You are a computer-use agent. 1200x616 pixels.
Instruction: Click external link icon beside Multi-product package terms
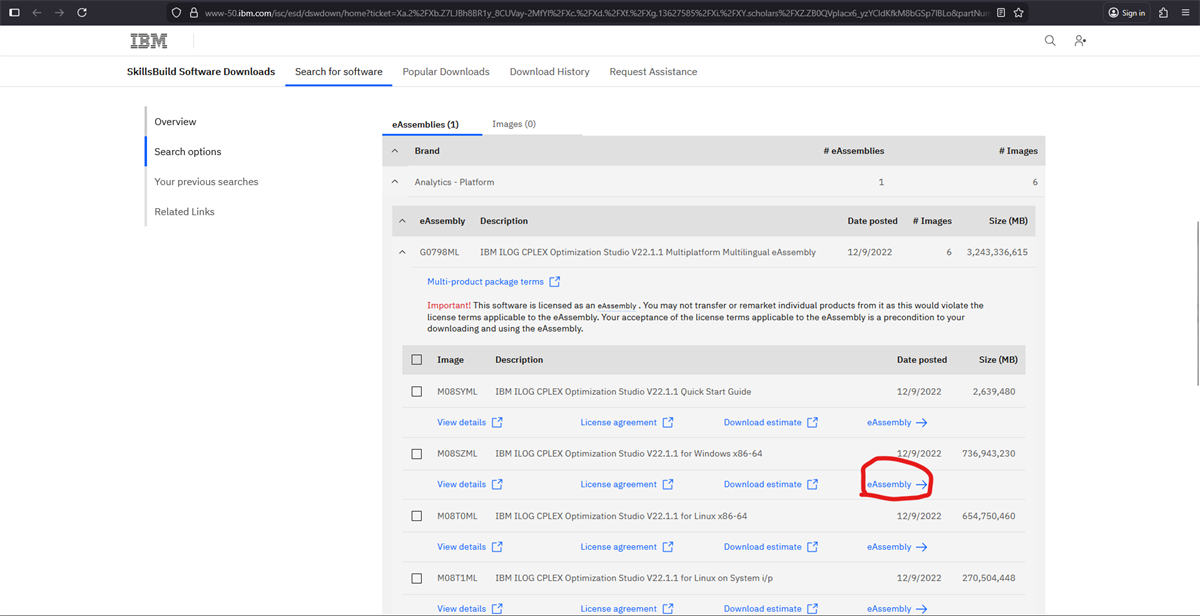point(555,282)
